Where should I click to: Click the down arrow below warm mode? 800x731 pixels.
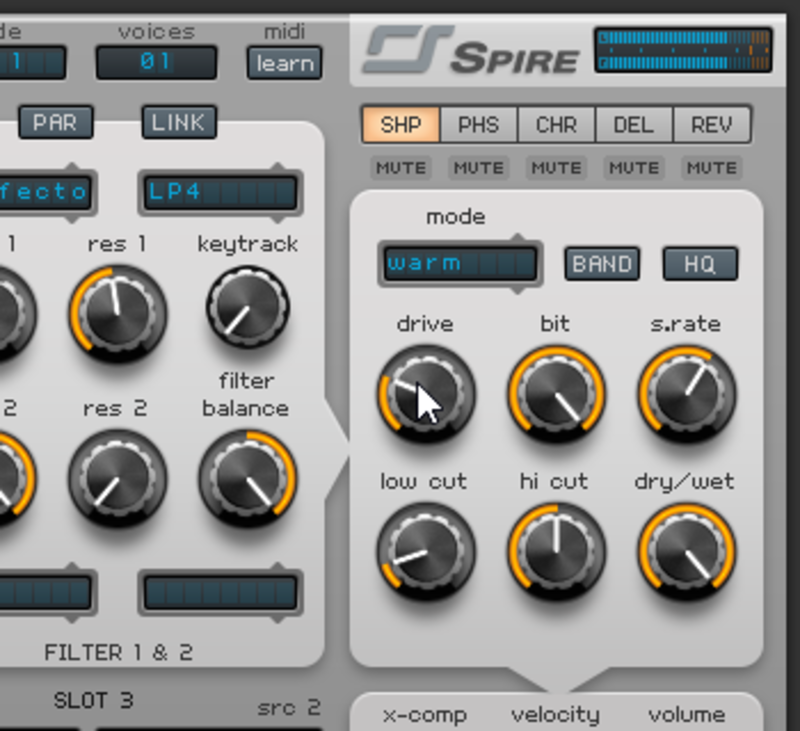517,289
